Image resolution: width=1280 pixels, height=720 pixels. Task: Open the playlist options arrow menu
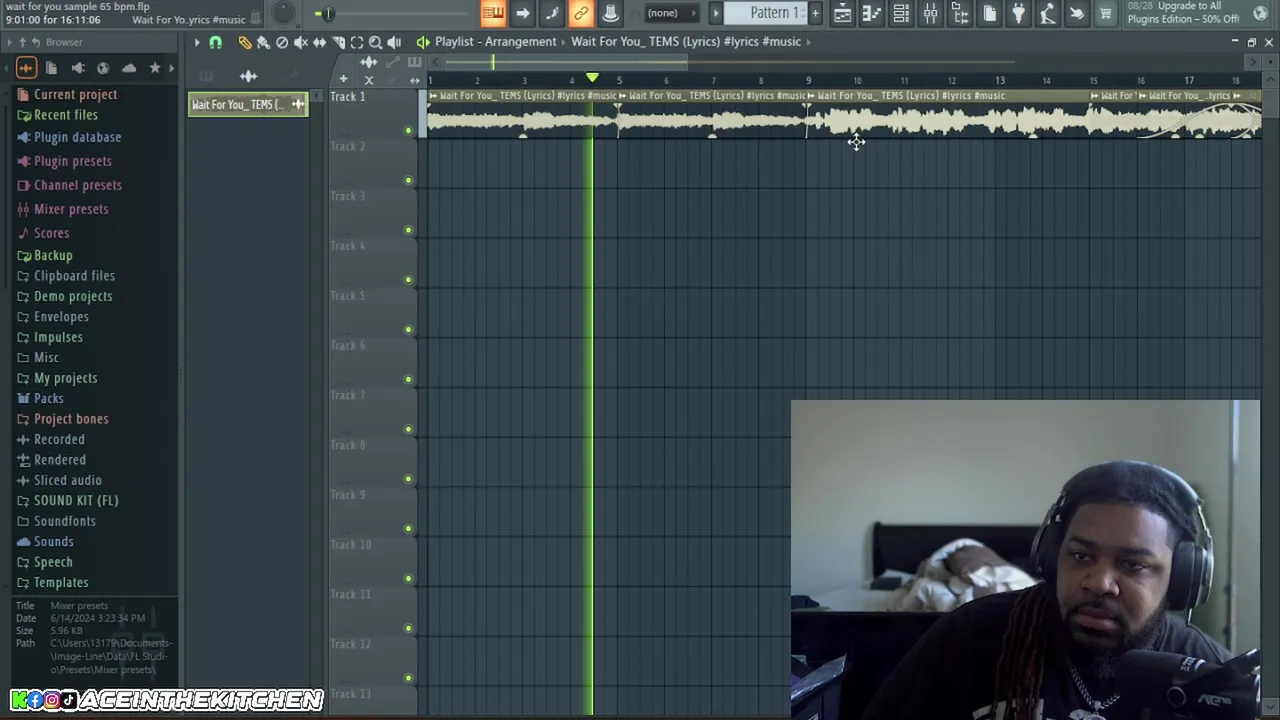(x=197, y=42)
